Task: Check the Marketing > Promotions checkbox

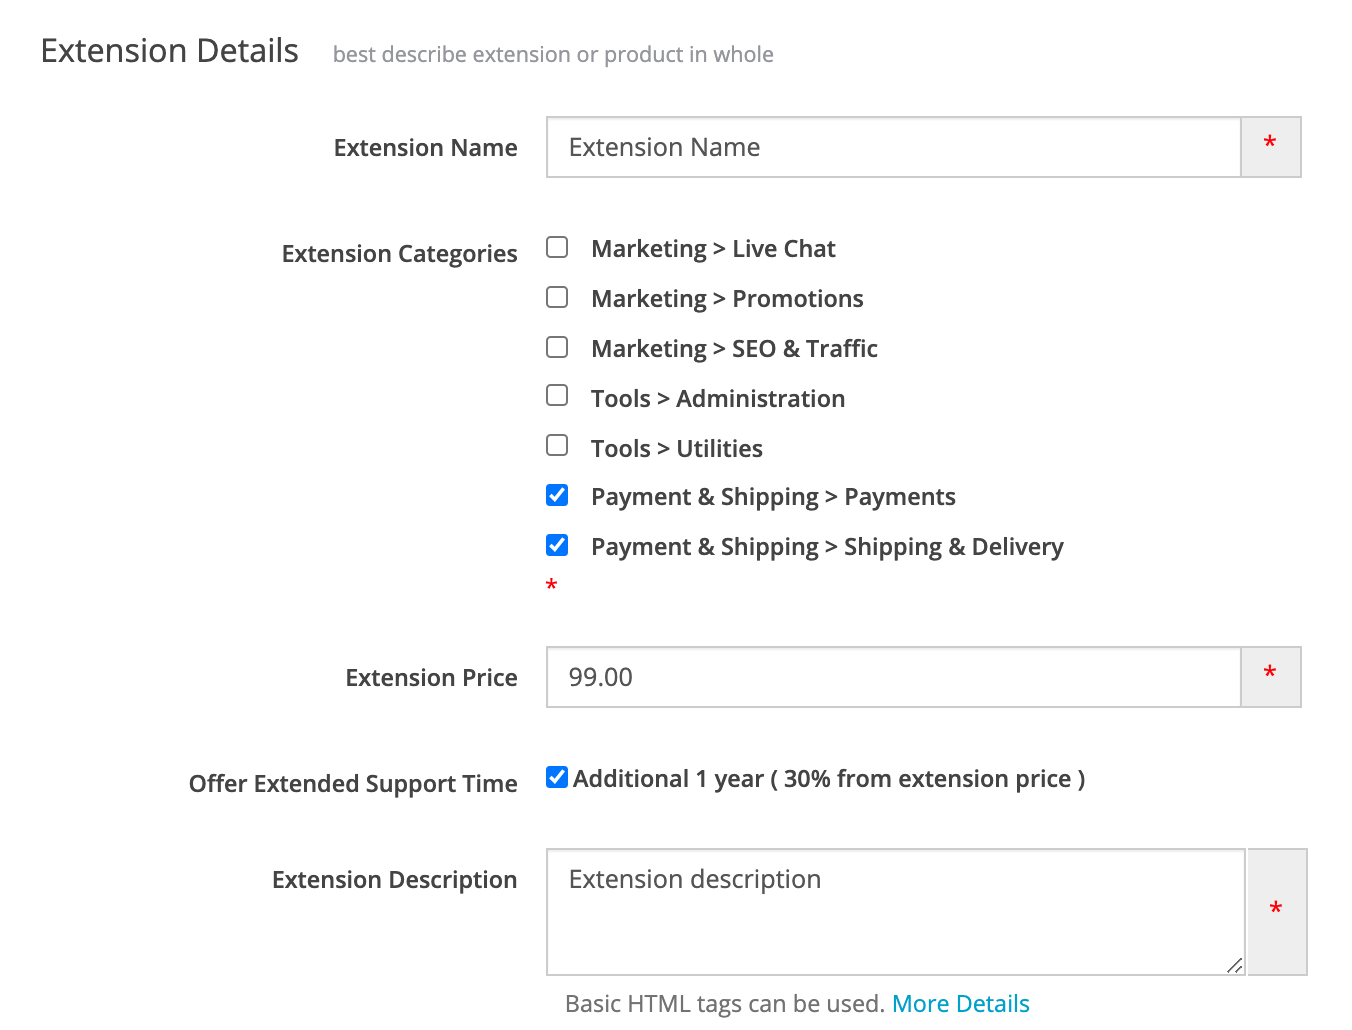Action: pyautogui.click(x=557, y=297)
